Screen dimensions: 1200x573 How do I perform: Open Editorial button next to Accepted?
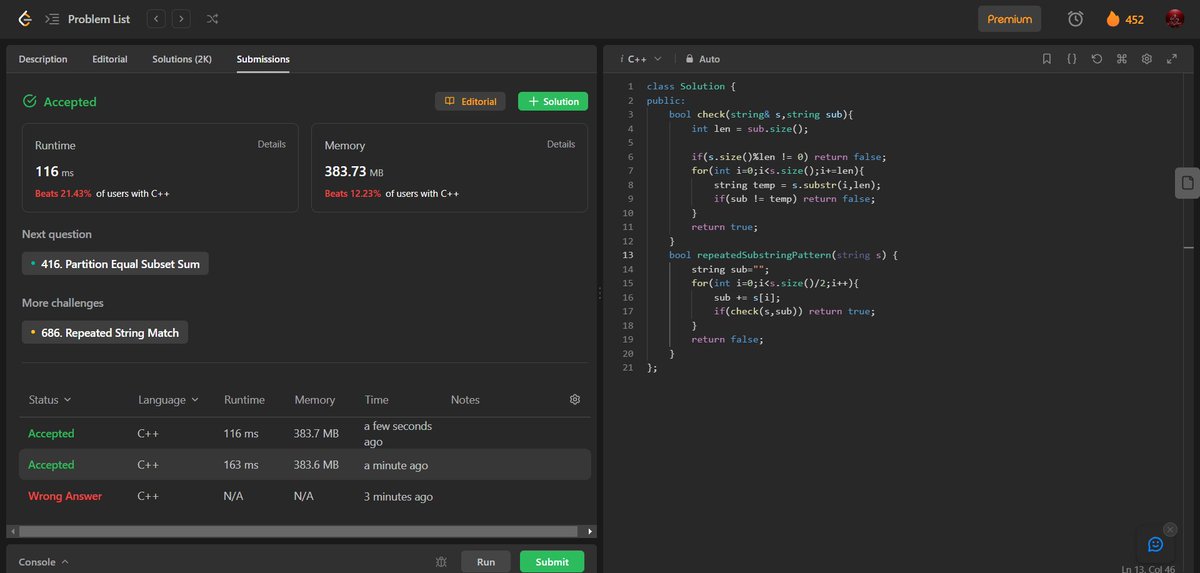point(471,101)
